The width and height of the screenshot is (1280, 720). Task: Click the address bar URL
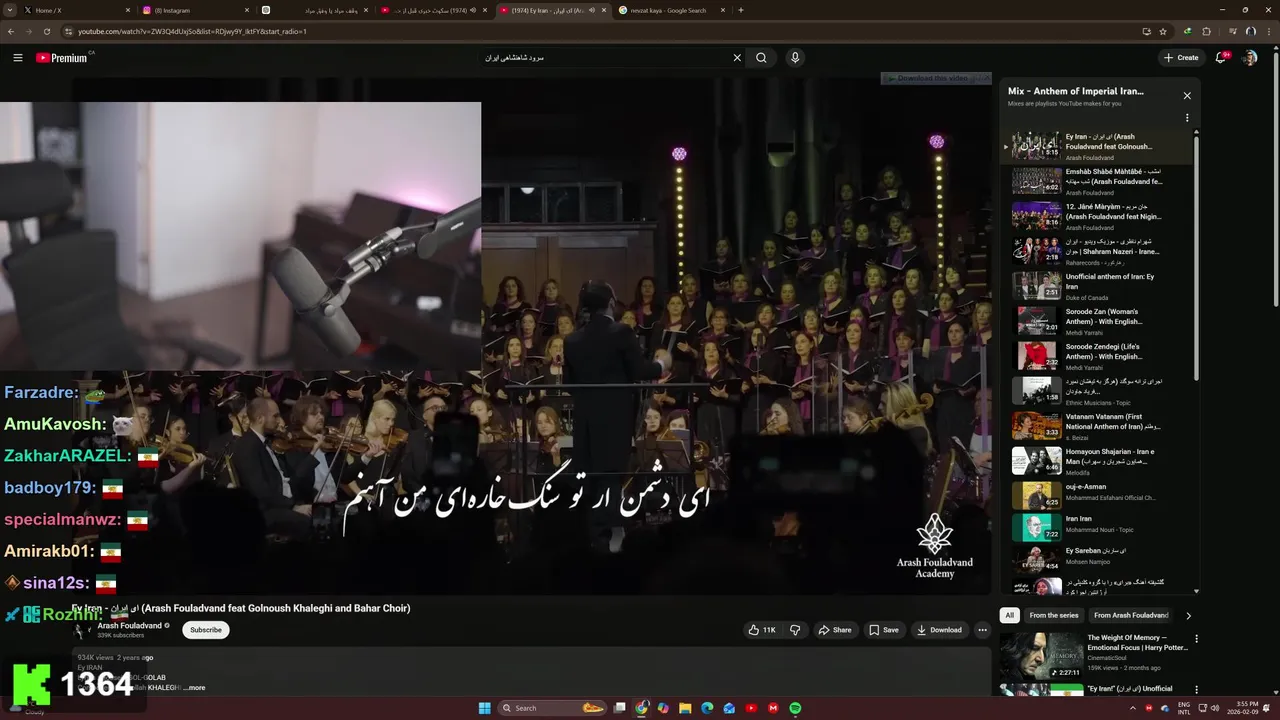pos(193,31)
